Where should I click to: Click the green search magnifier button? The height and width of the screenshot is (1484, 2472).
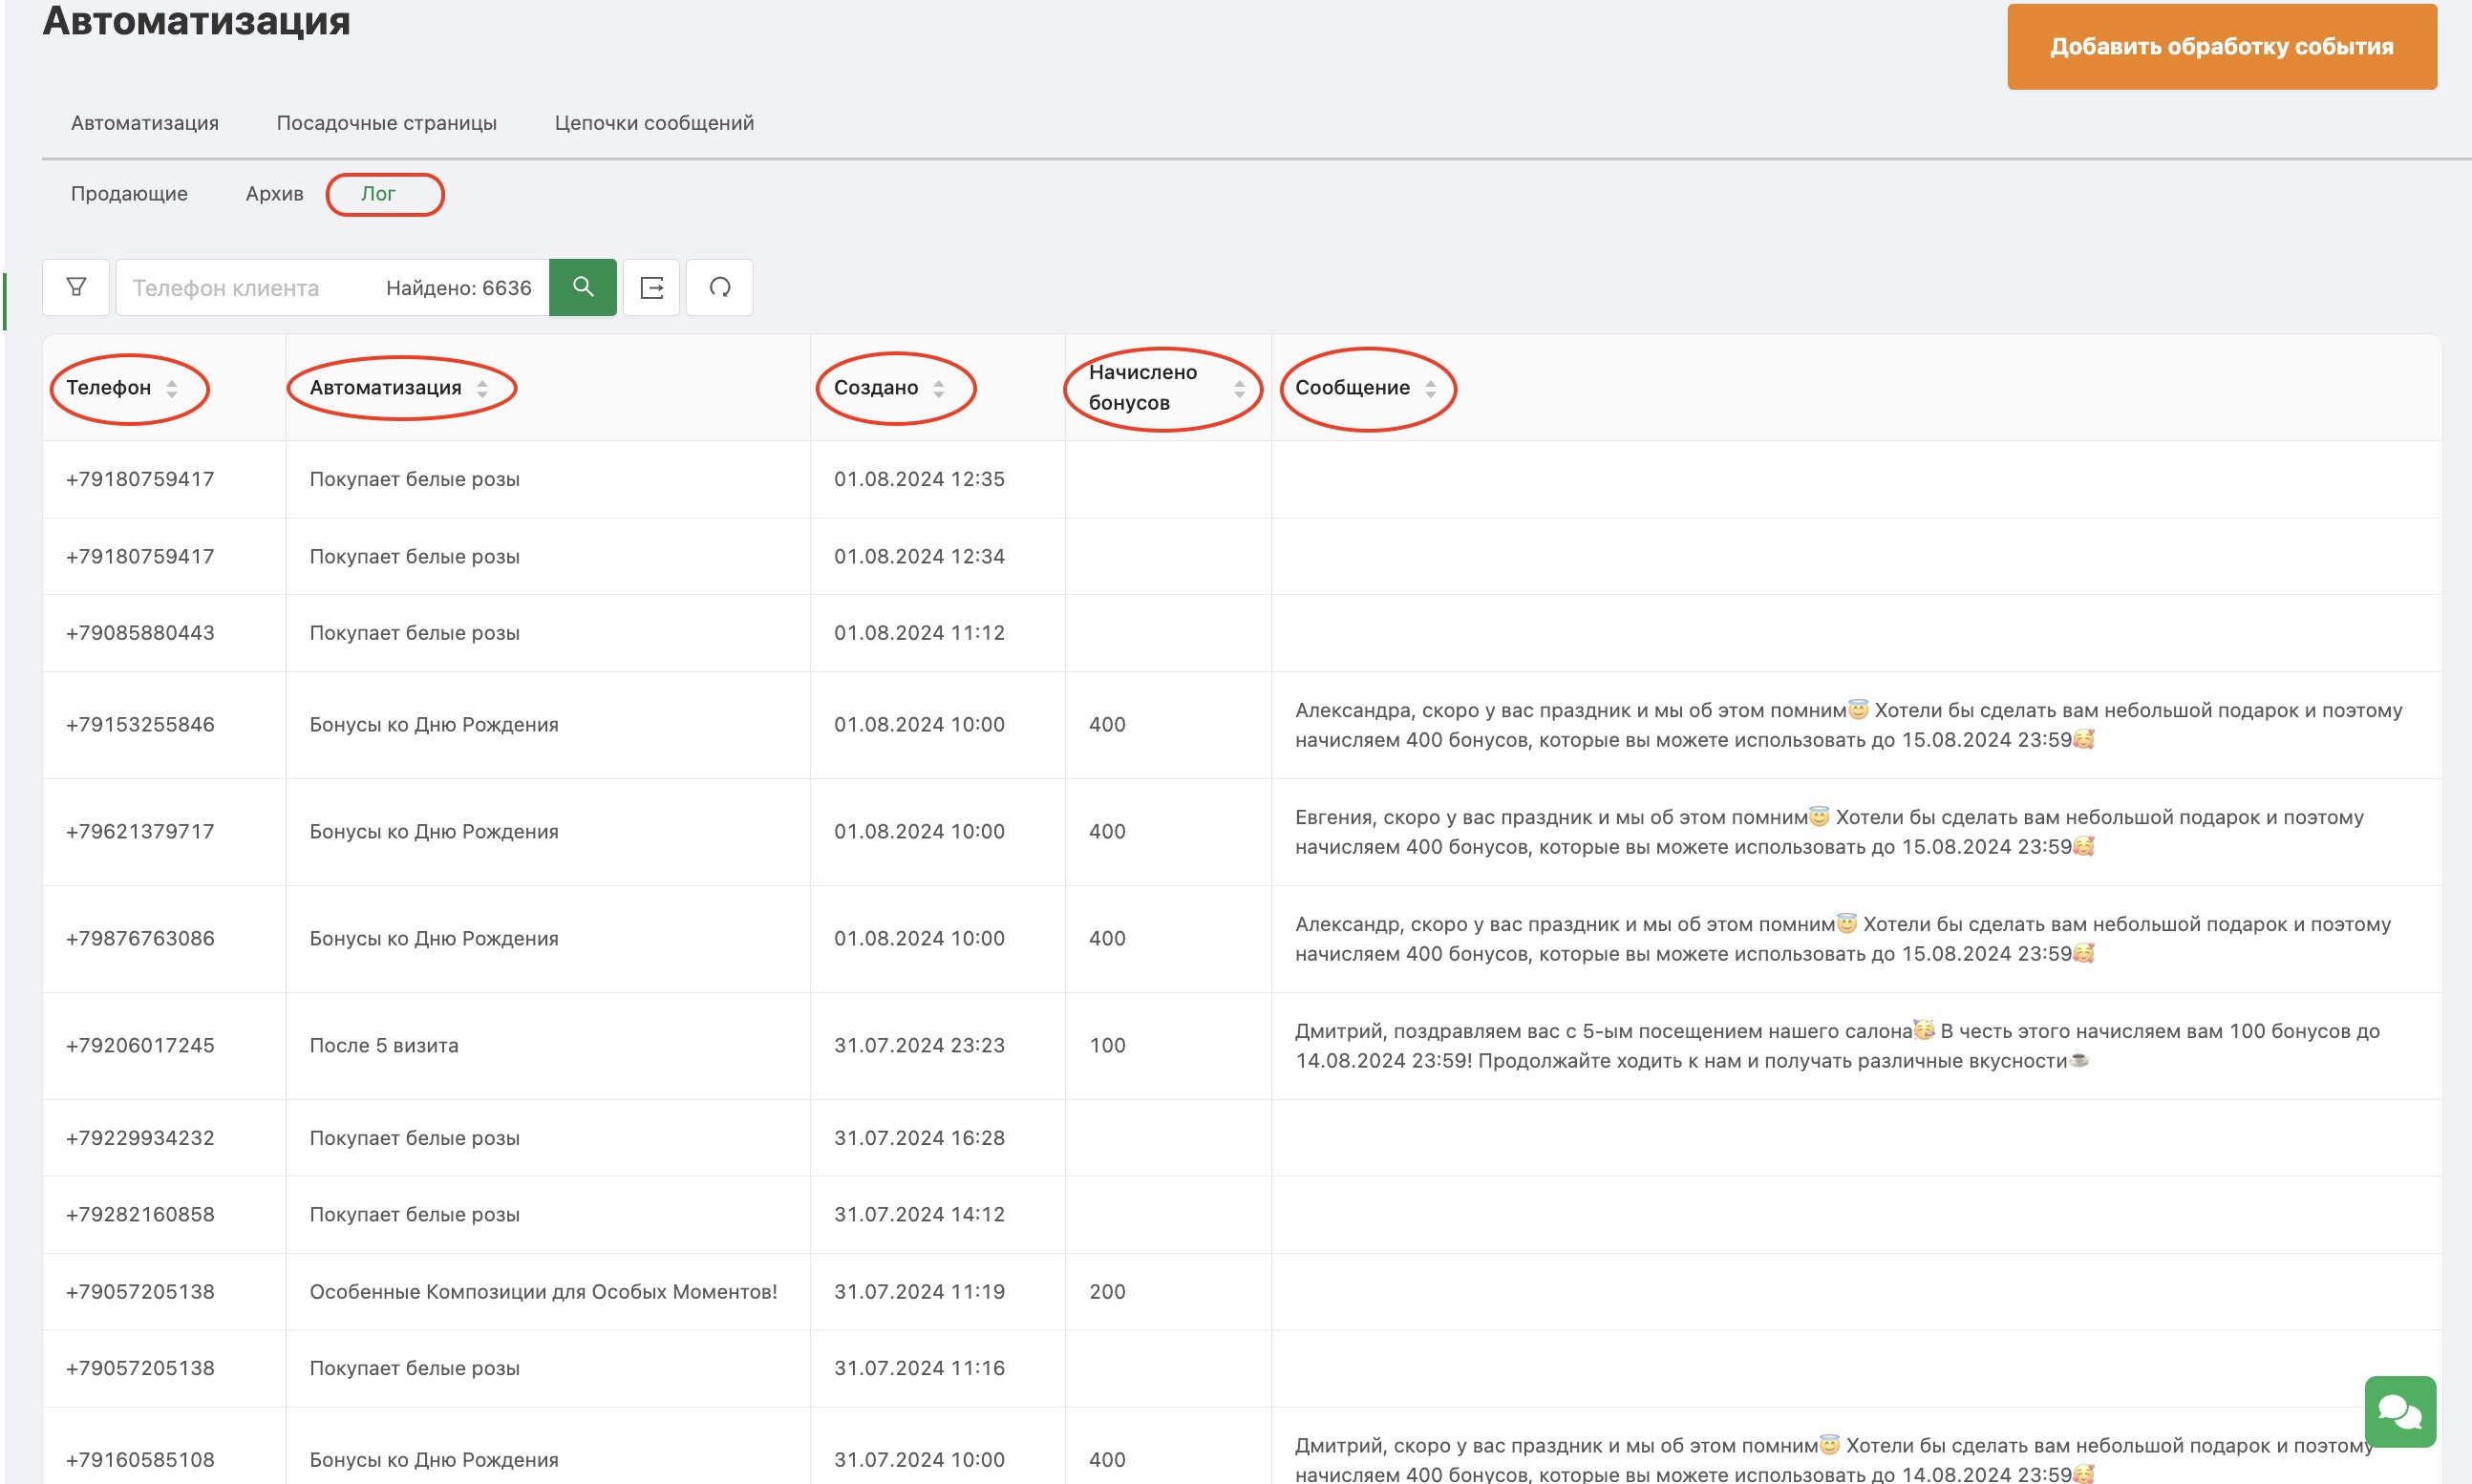click(x=583, y=287)
